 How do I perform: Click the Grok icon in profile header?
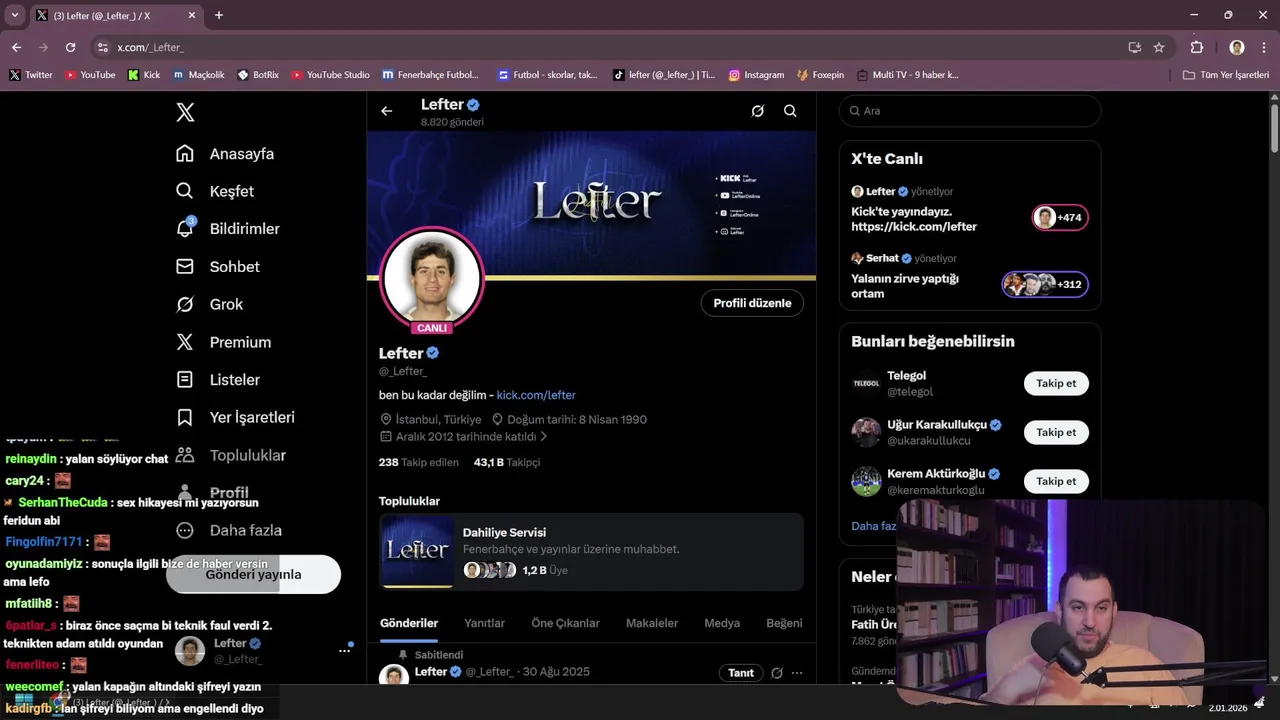click(758, 111)
